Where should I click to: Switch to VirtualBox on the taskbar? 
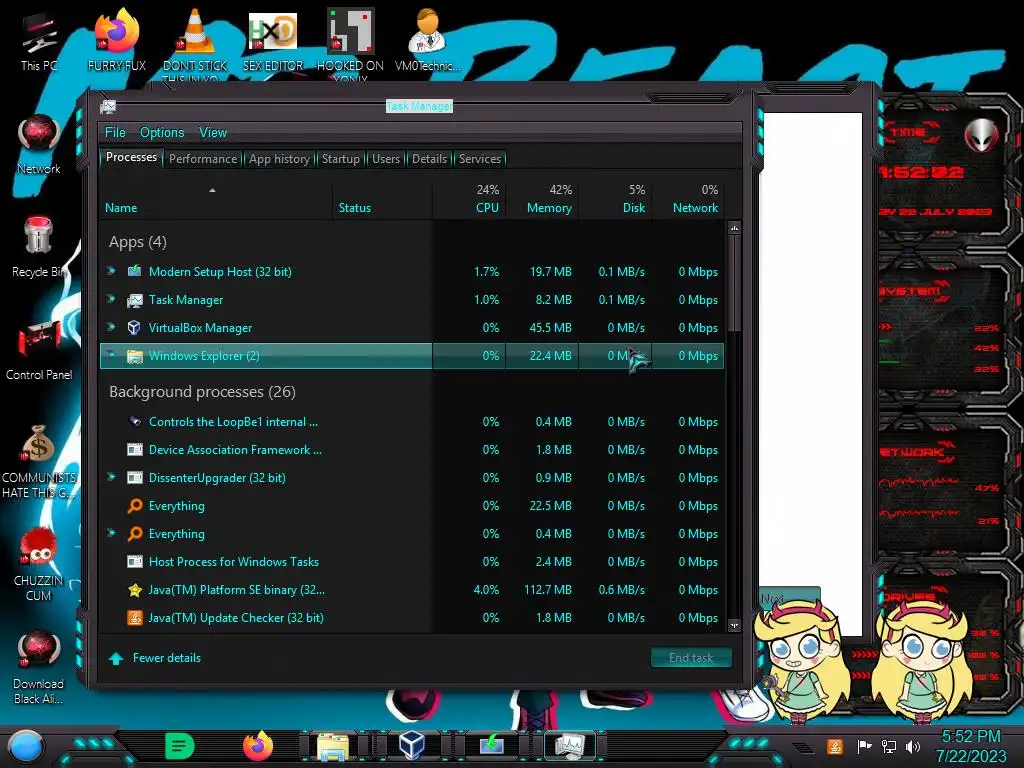click(412, 745)
